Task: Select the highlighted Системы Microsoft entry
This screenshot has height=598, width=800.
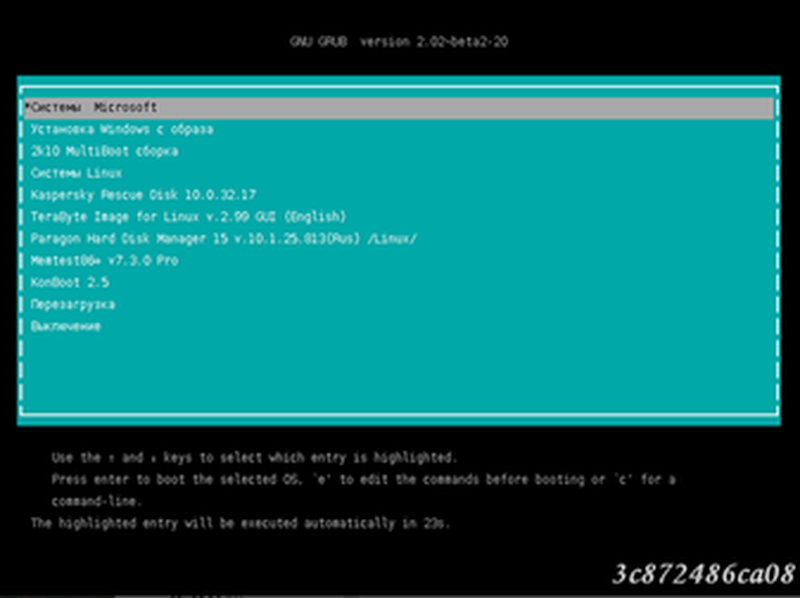Action: 398,108
